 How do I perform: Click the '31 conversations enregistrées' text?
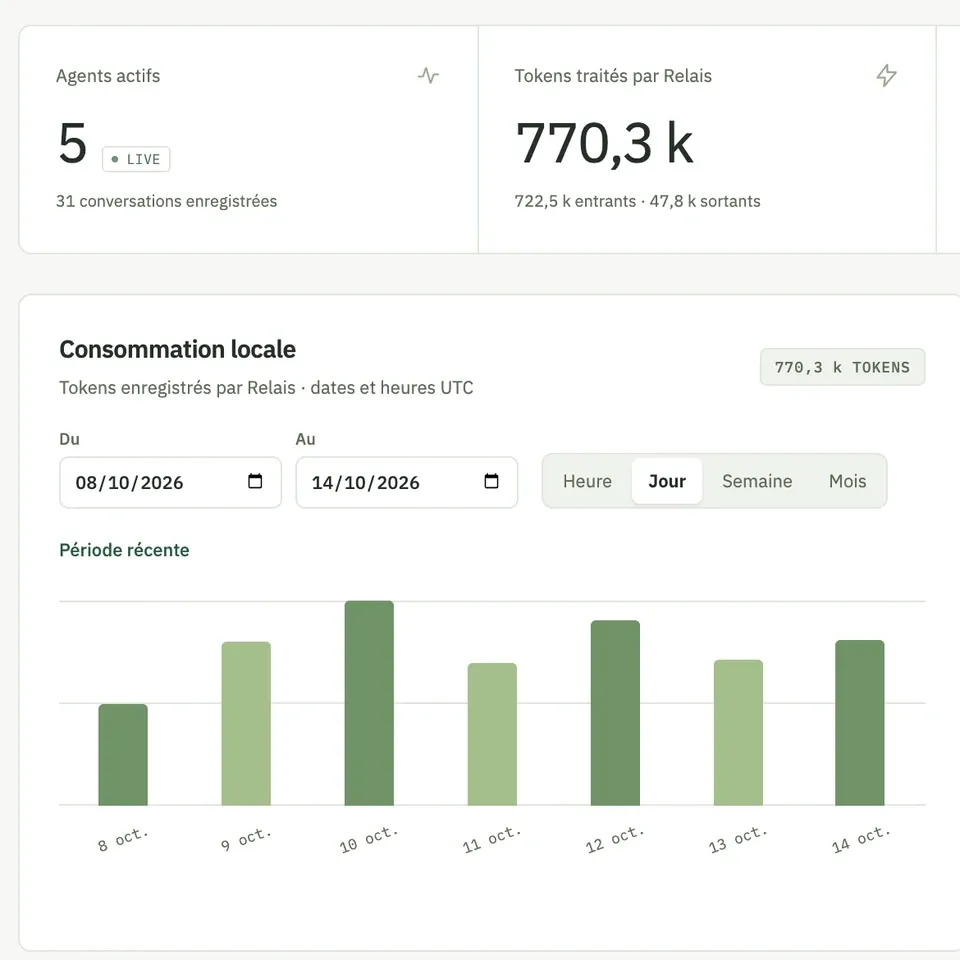click(x=167, y=201)
